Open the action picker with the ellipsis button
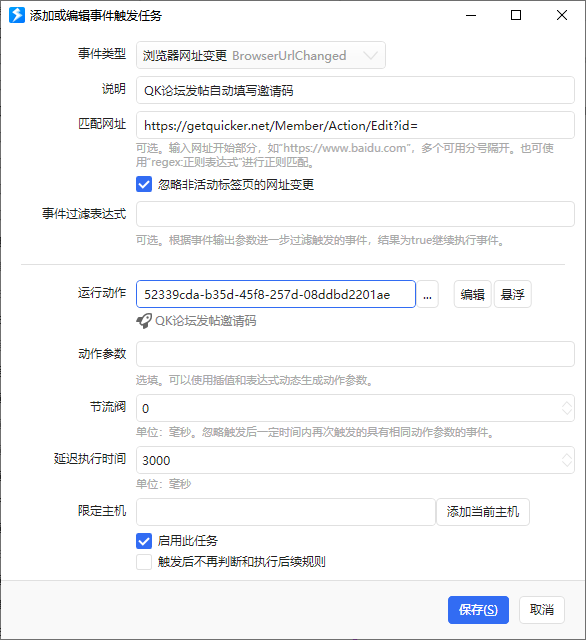Viewport: 586px width, 640px height. coord(427,294)
